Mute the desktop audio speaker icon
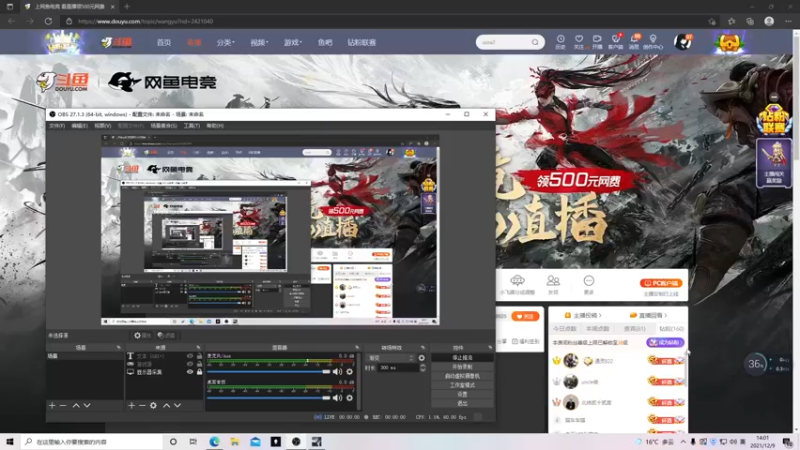Viewport: 800px width, 450px height. point(337,398)
